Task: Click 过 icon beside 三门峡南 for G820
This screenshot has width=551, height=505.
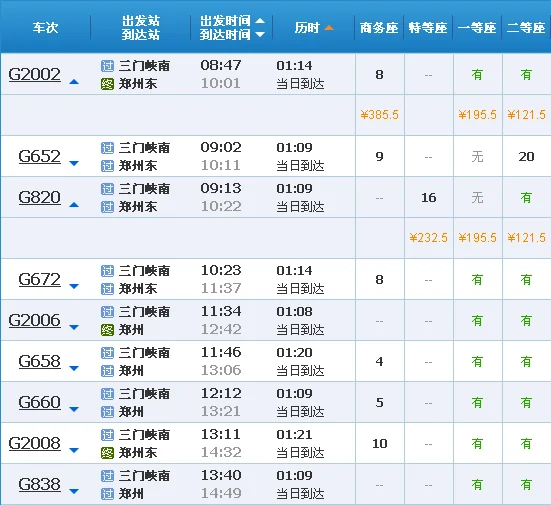Action: coord(108,189)
